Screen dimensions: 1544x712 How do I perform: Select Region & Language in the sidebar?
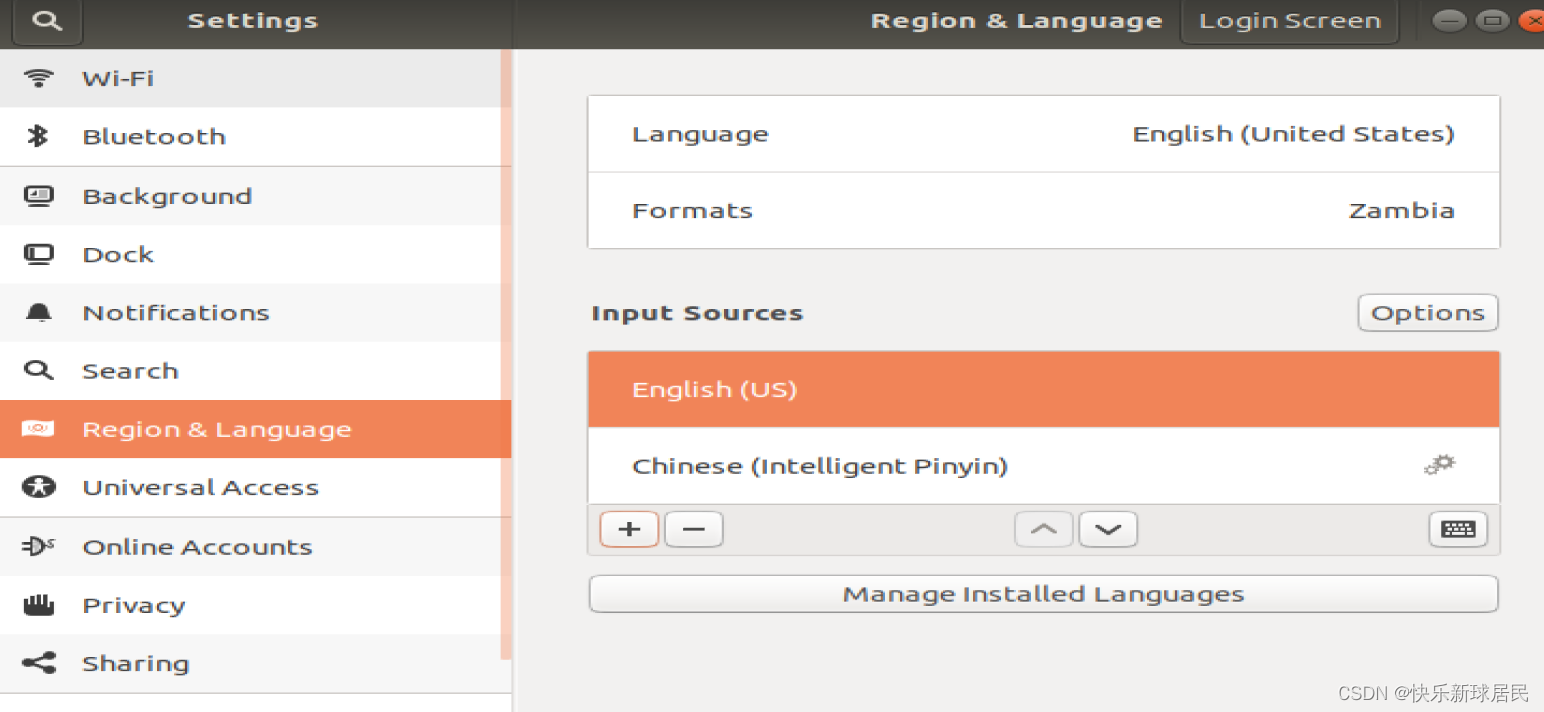tap(216, 429)
